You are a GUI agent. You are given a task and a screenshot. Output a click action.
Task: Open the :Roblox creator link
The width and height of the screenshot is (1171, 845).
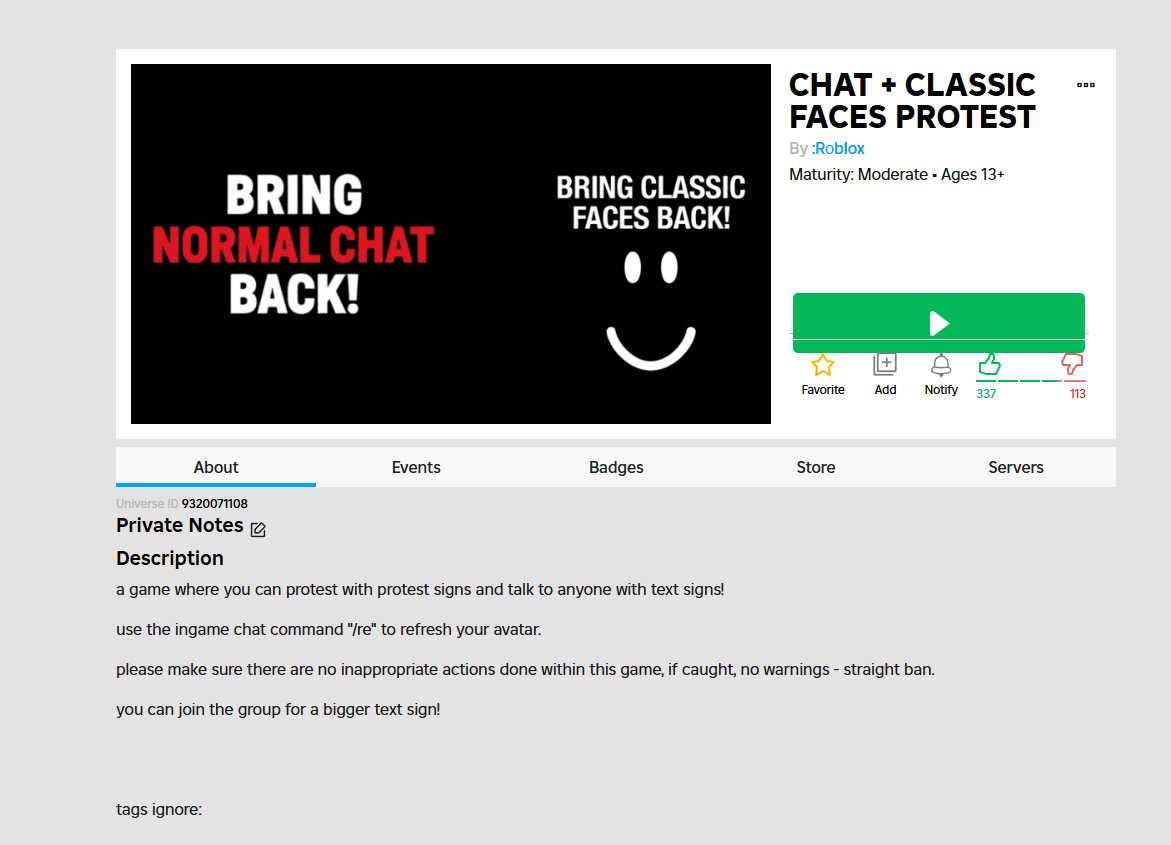(838, 149)
